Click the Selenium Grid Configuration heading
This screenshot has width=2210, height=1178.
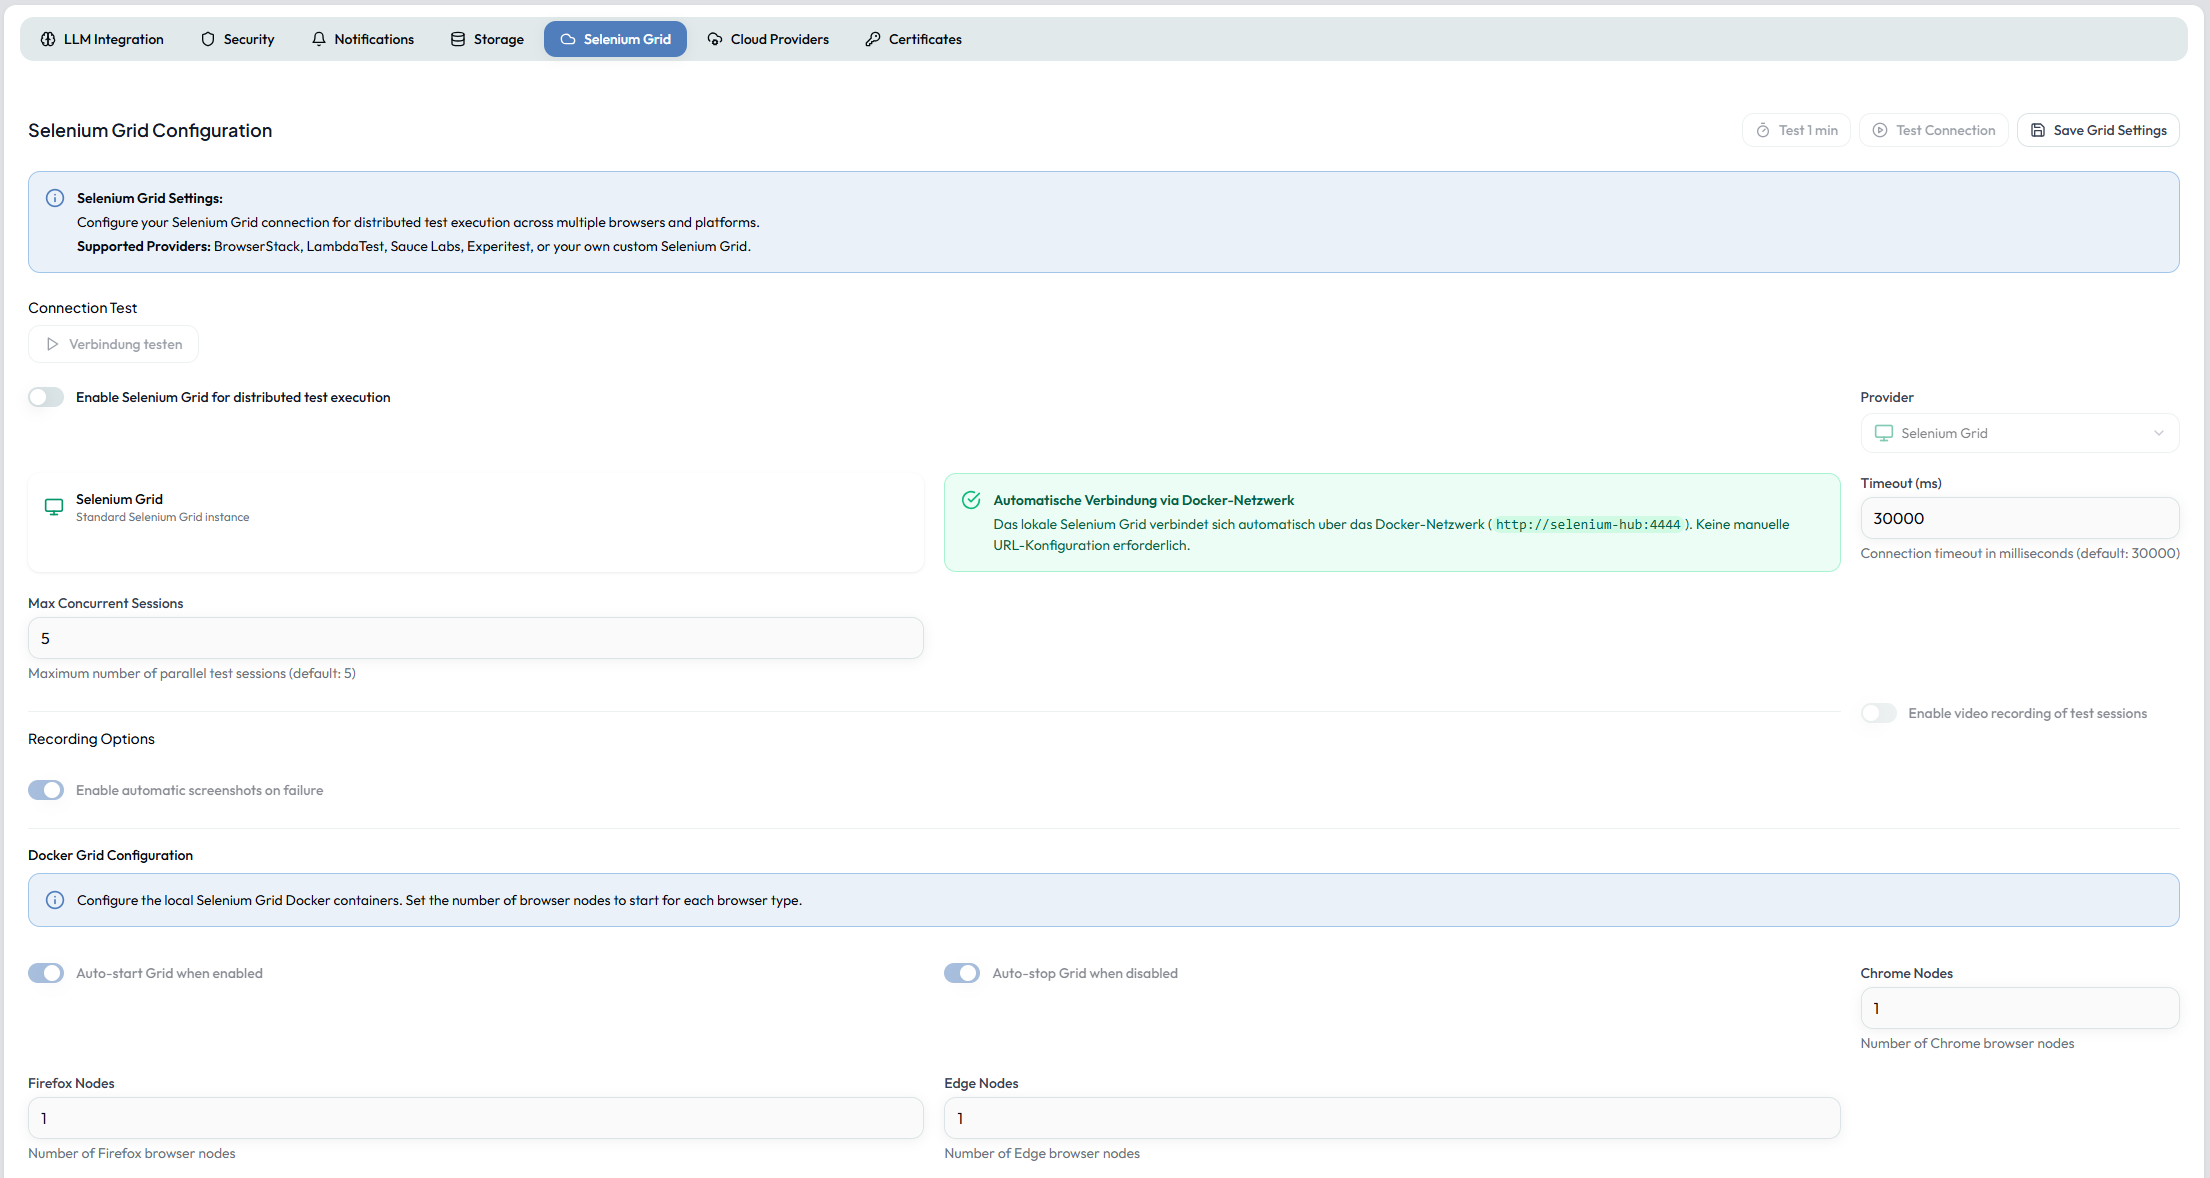click(x=150, y=130)
